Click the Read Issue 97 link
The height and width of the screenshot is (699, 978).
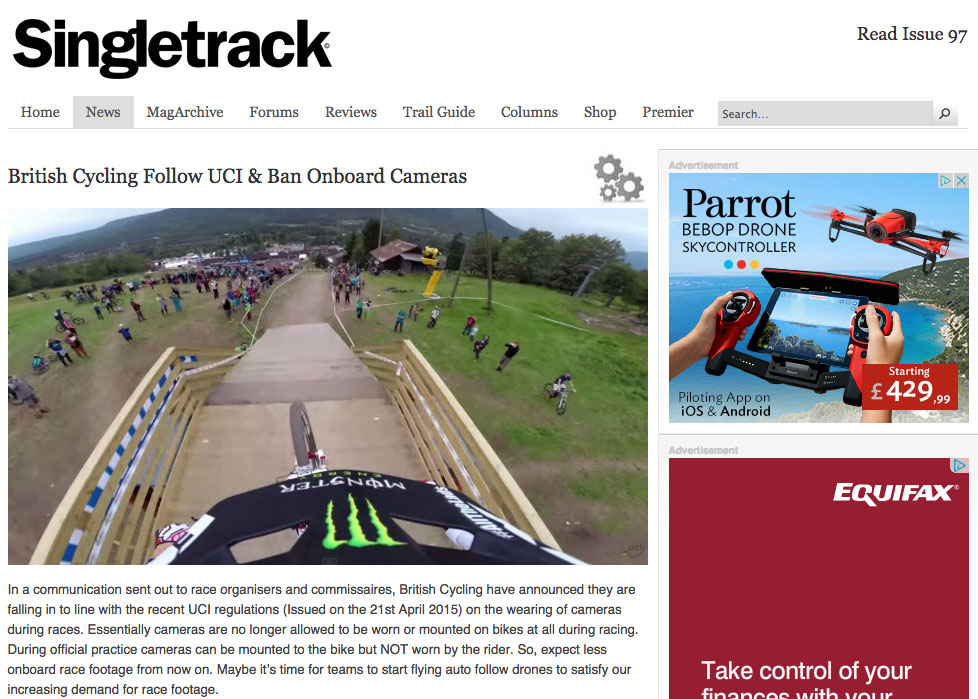pos(911,34)
